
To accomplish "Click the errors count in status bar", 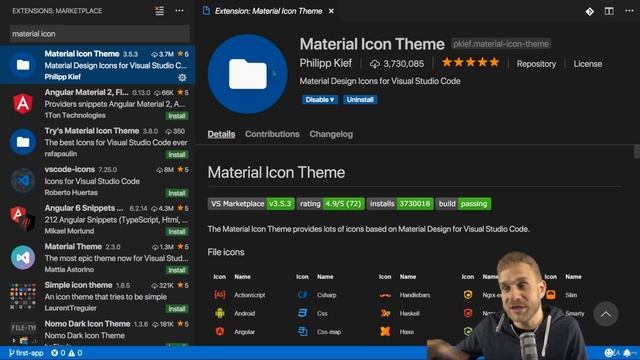I will pyautogui.click(x=58, y=353).
